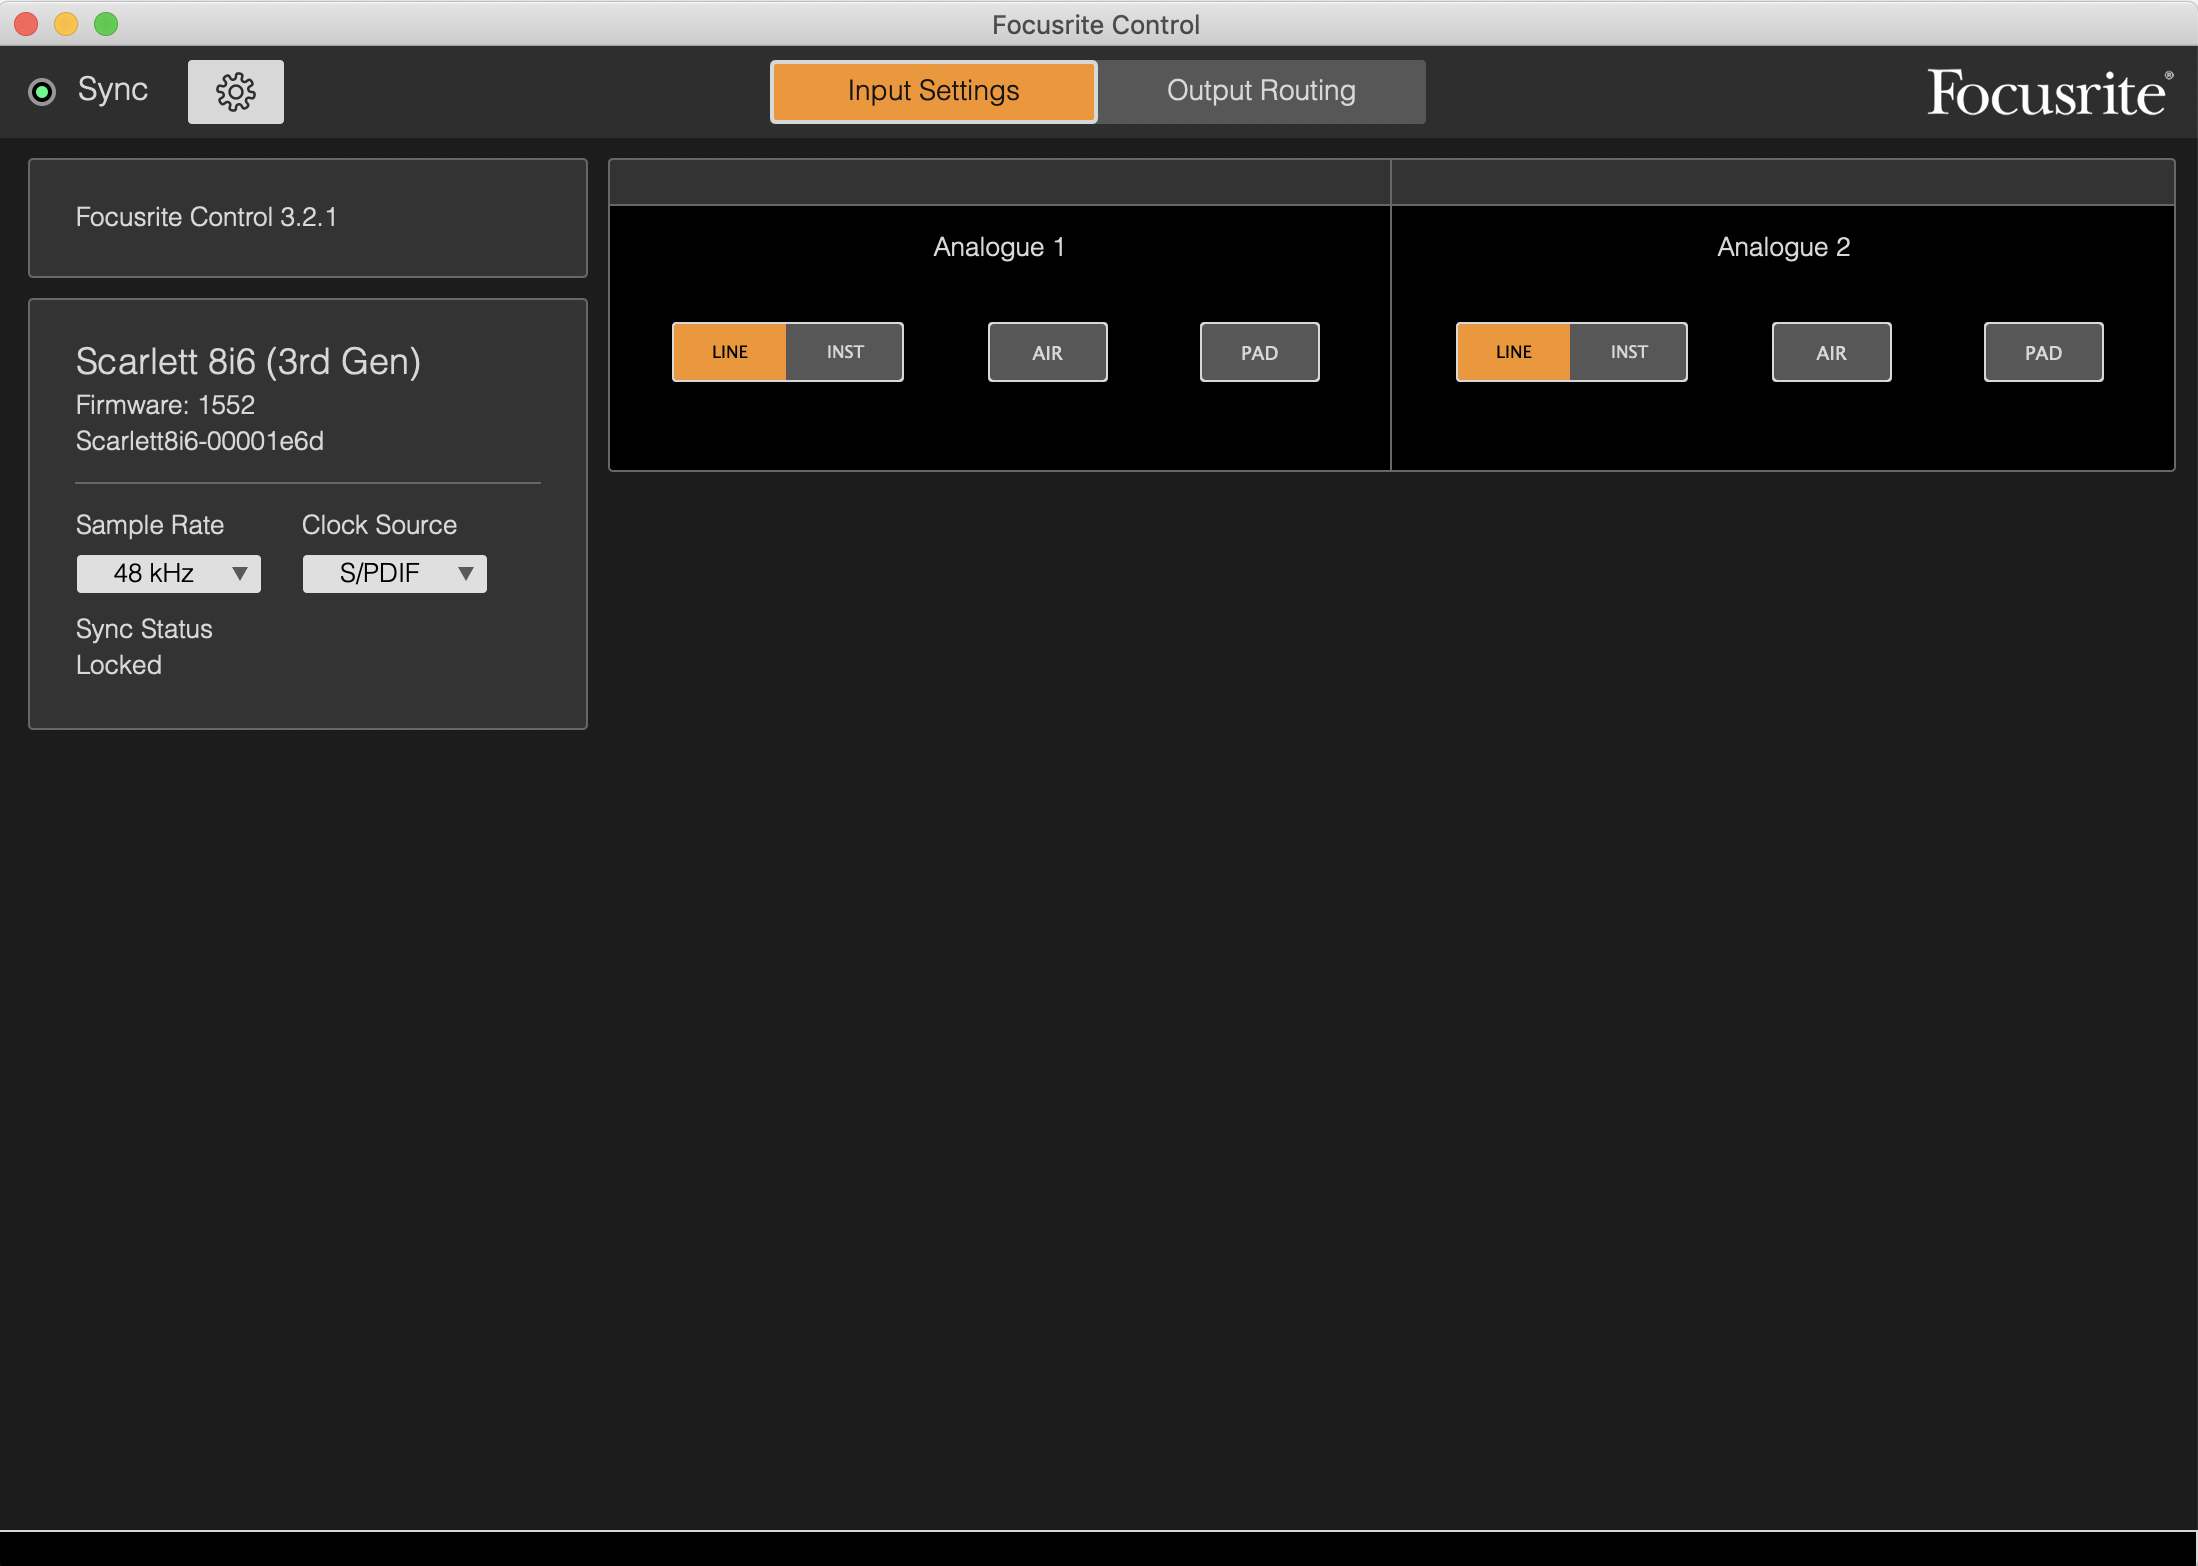Enable AIR on Analogue 2

click(x=1832, y=352)
